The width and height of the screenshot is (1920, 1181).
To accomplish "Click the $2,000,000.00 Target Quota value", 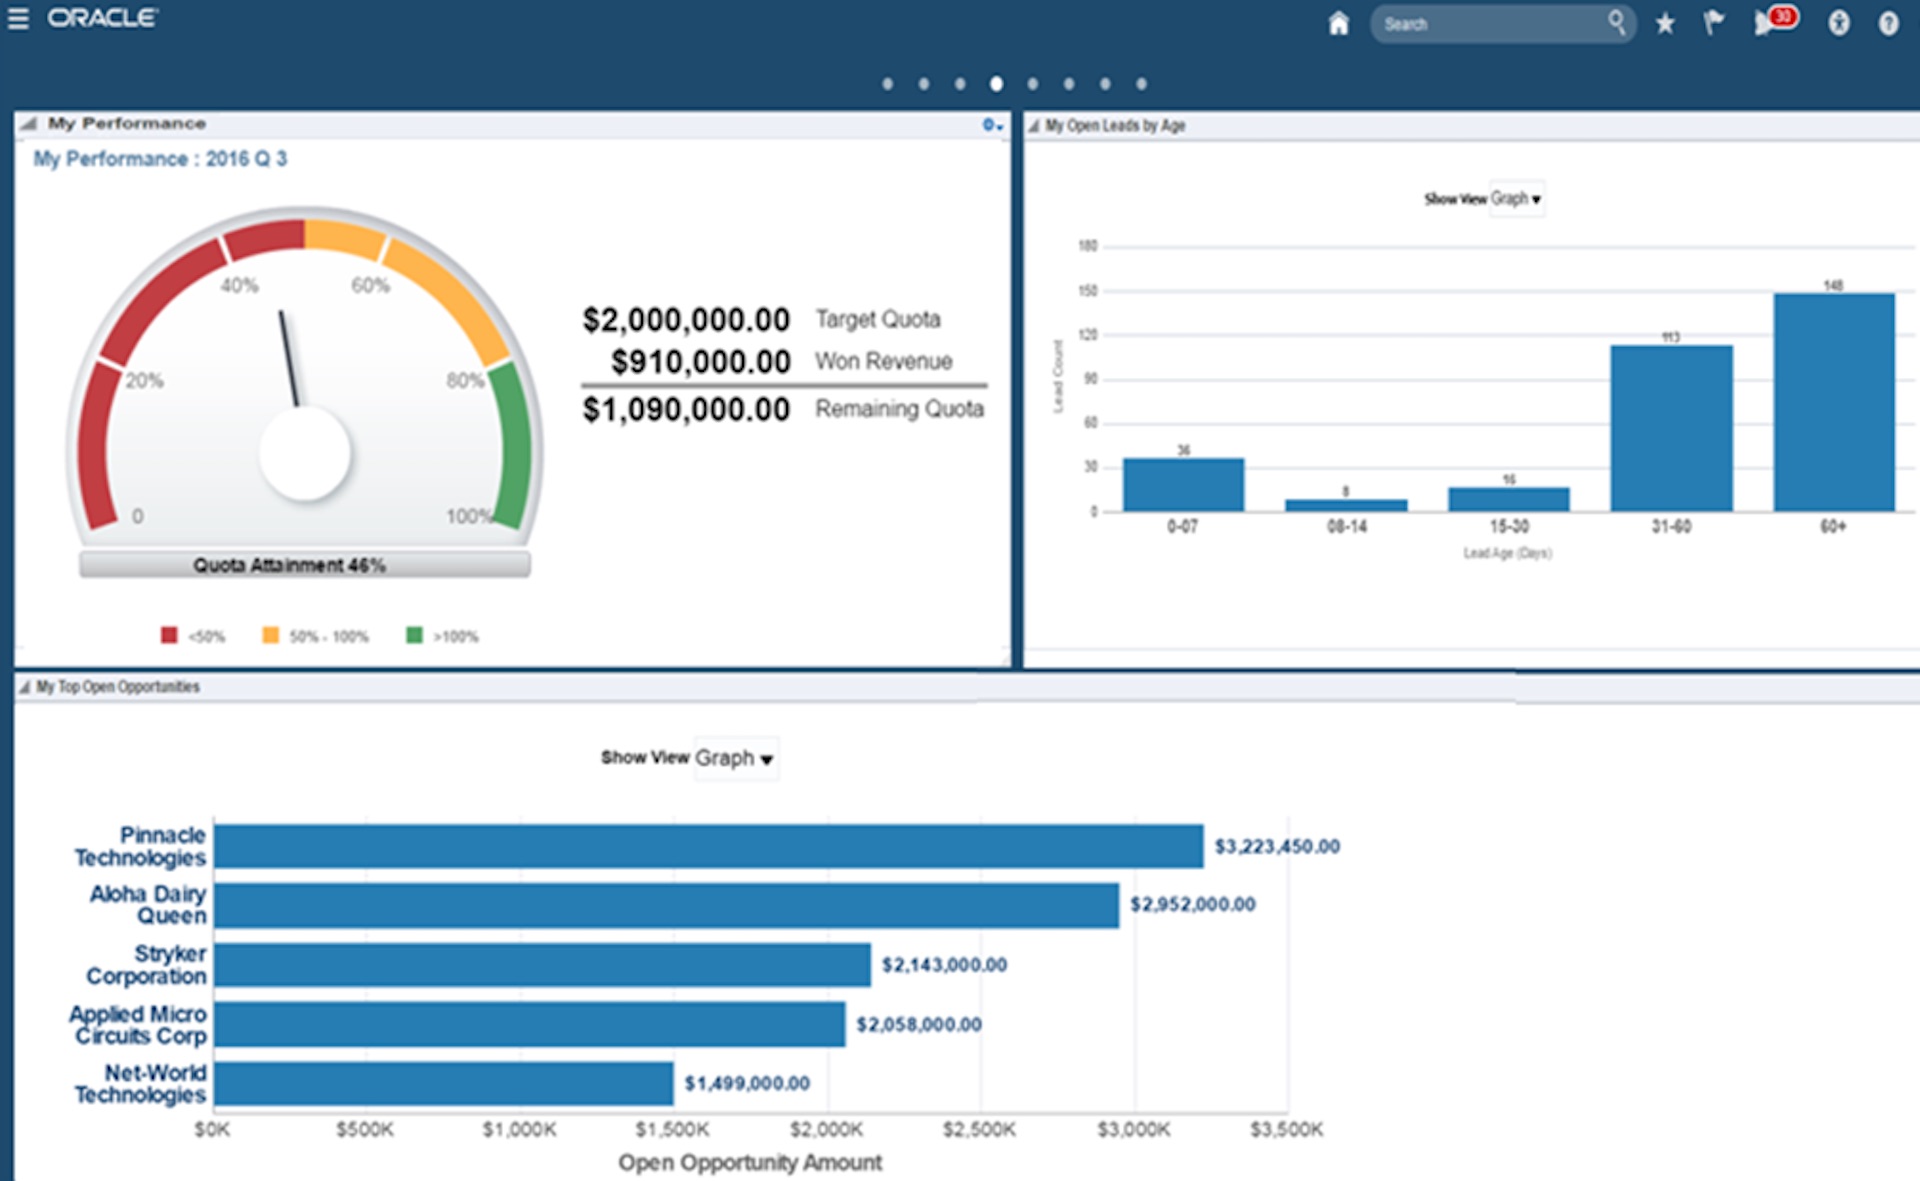I will (x=686, y=320).
